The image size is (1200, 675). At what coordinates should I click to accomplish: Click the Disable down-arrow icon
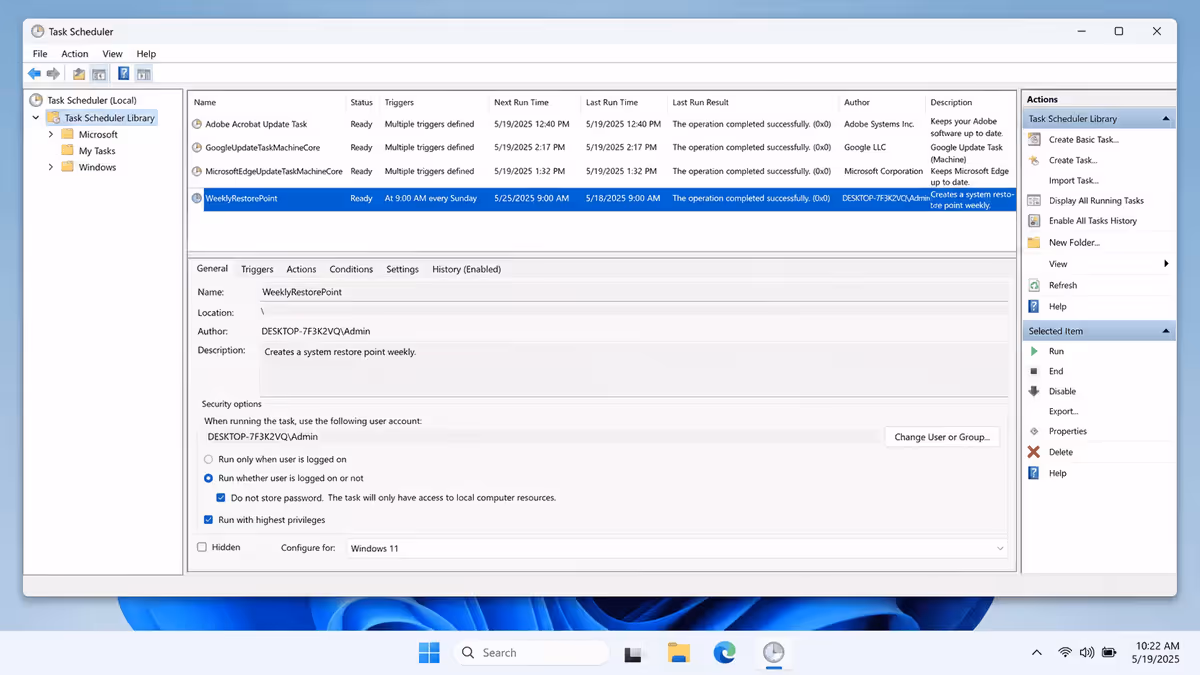[x=1035, y=391]
